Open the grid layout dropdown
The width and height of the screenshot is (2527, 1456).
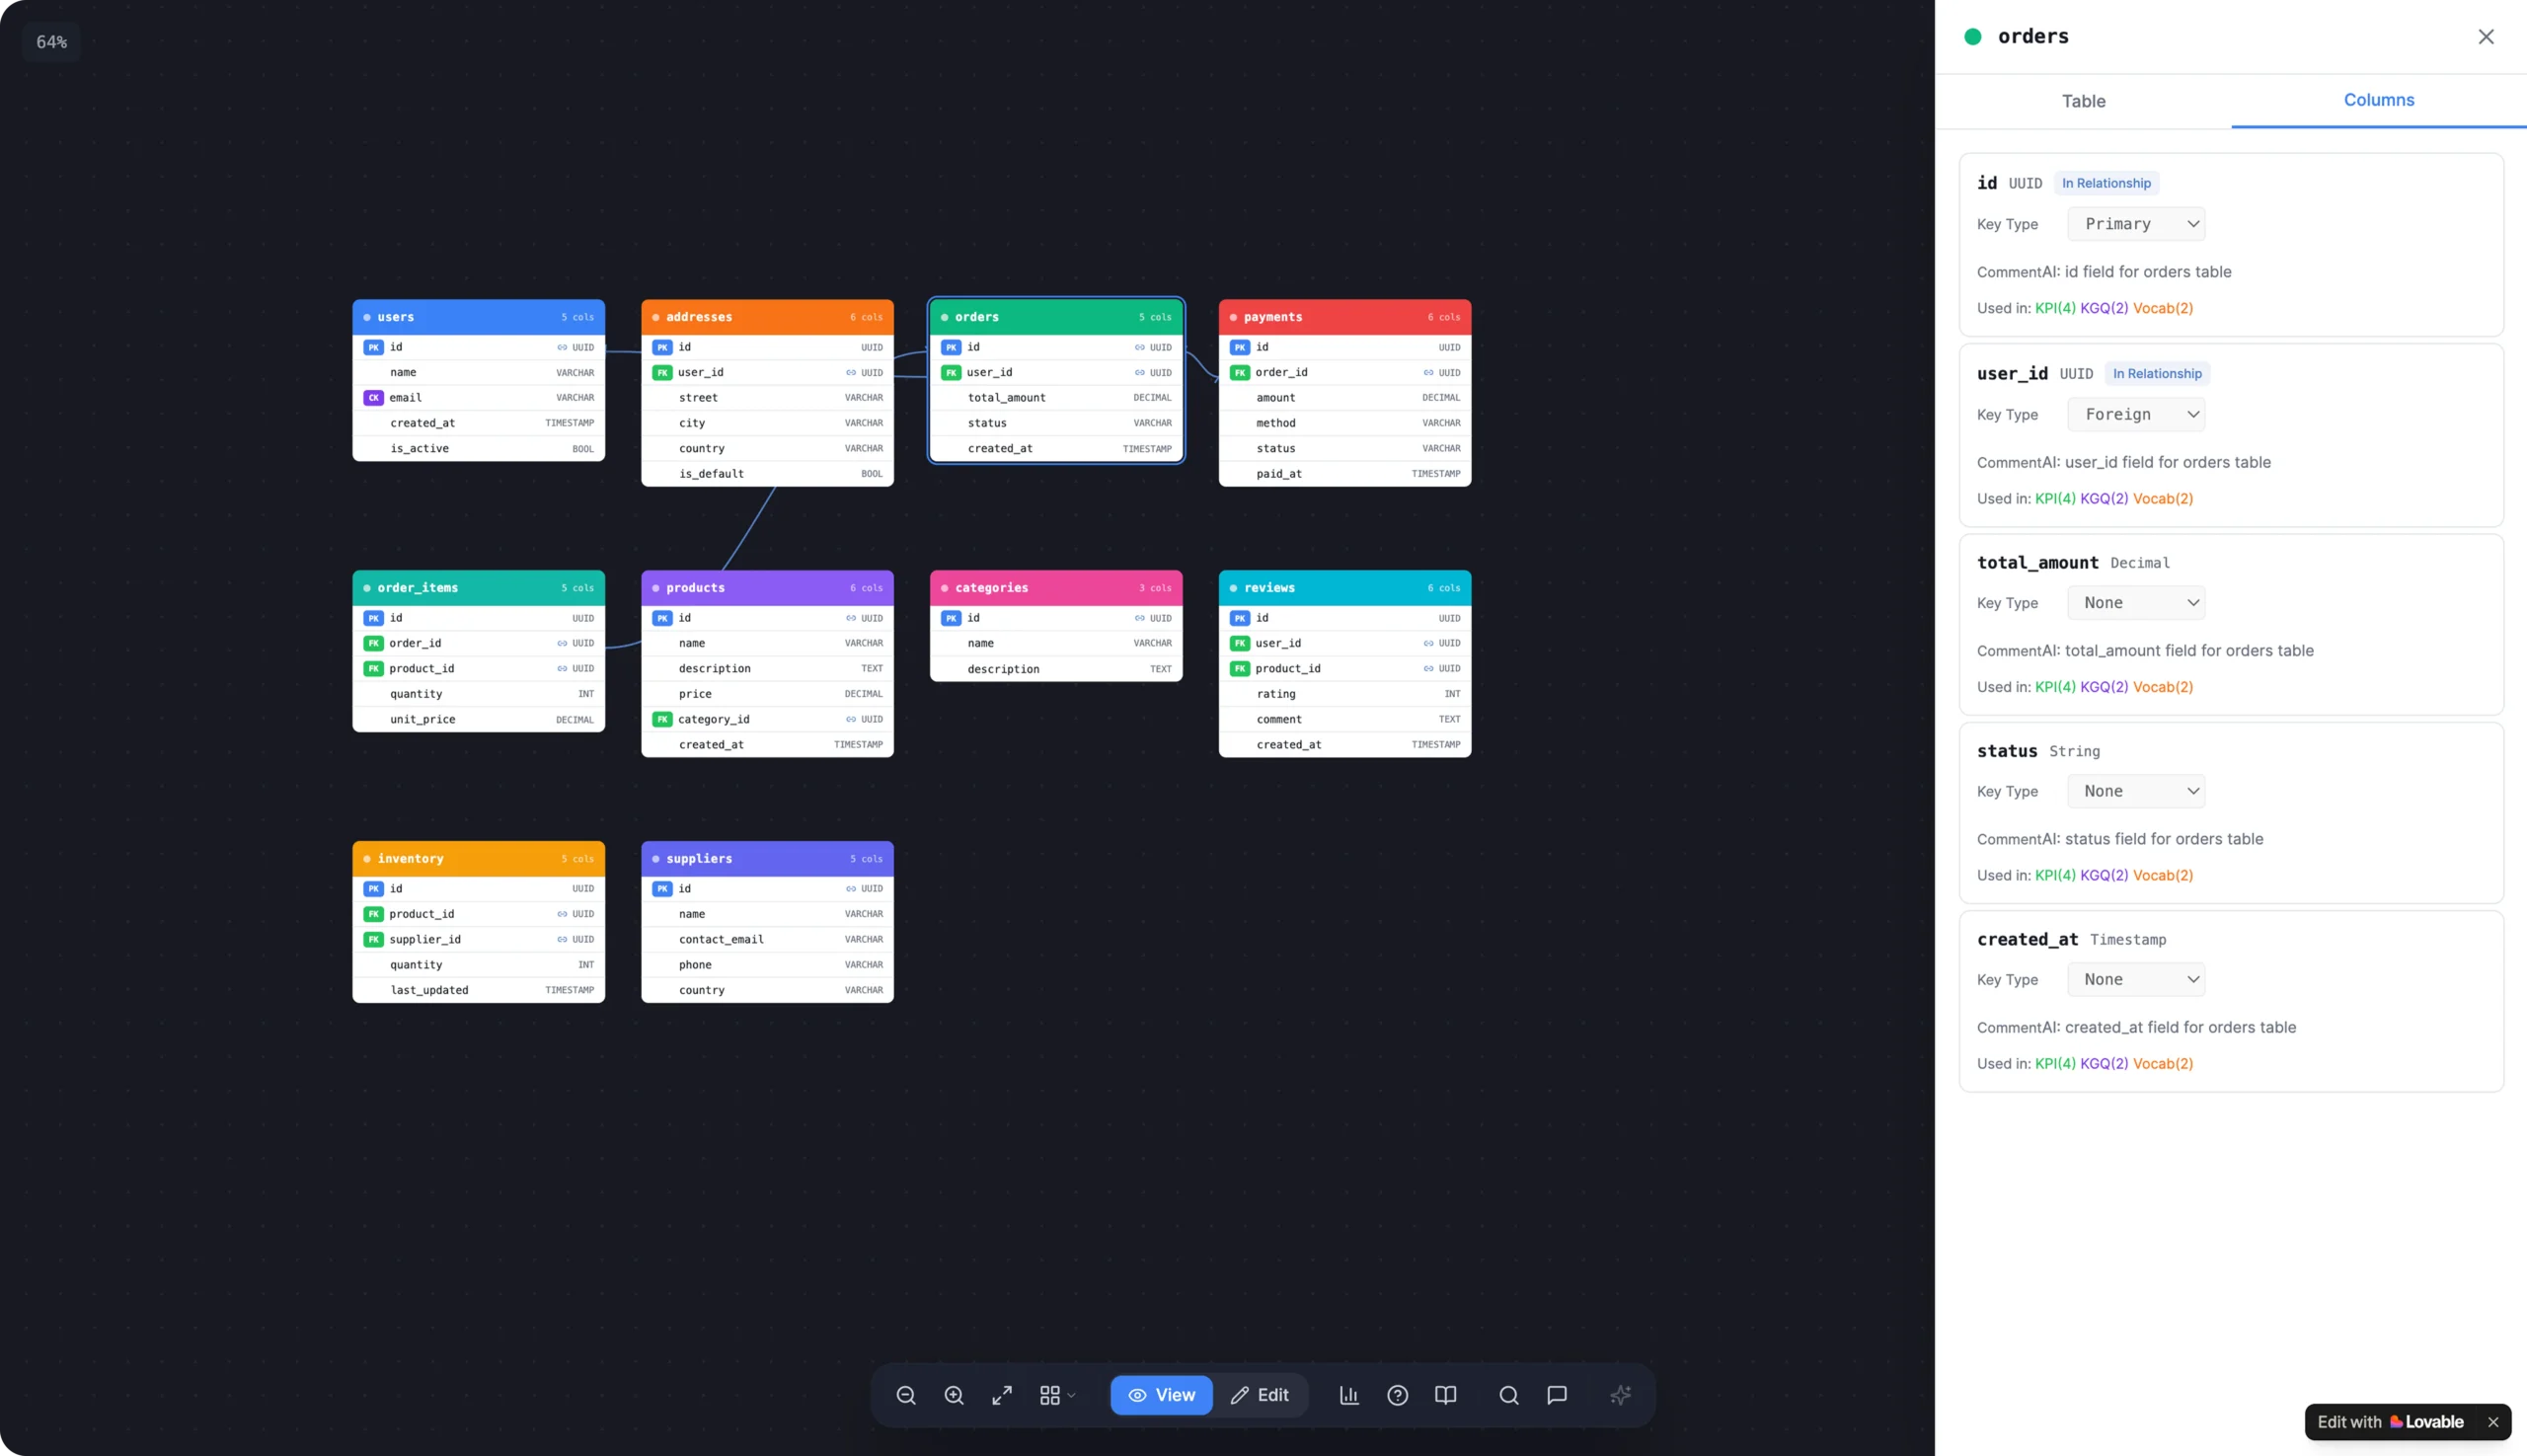tap(1057, 1395)
